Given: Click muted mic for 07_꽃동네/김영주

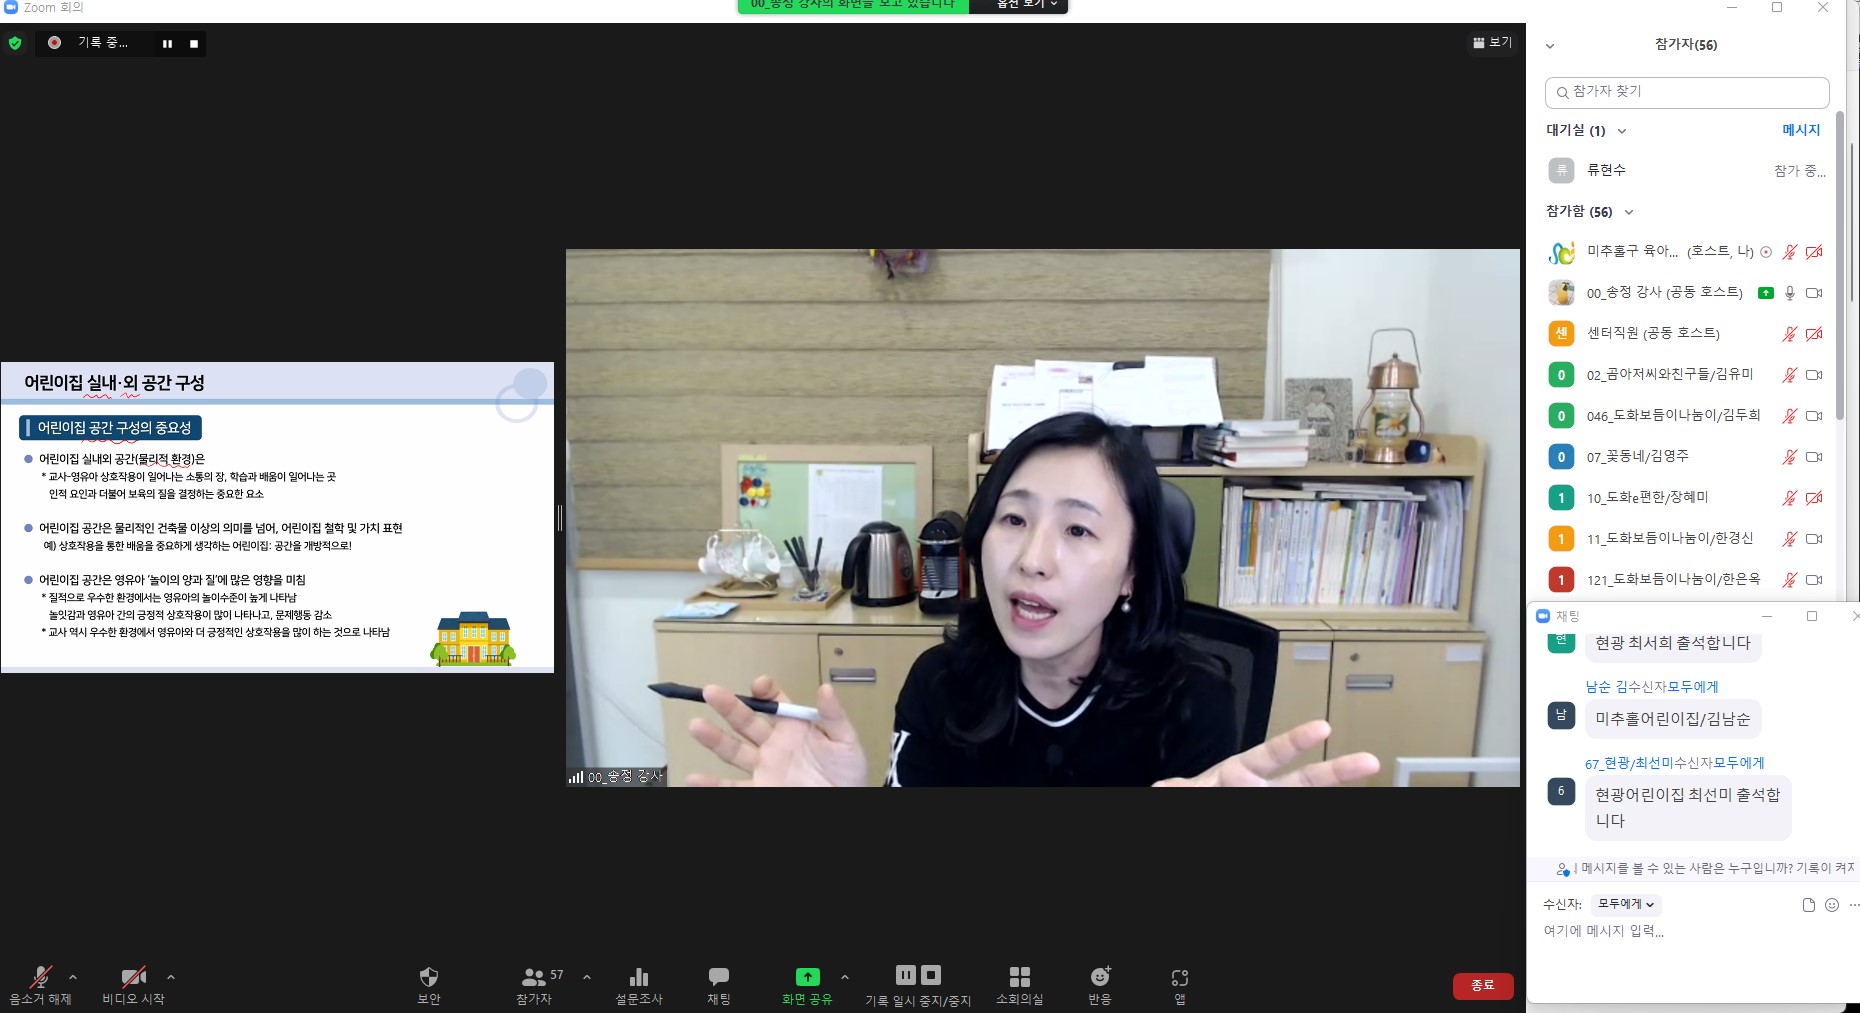Looking at the screenshot, I should coord(1790,457).
